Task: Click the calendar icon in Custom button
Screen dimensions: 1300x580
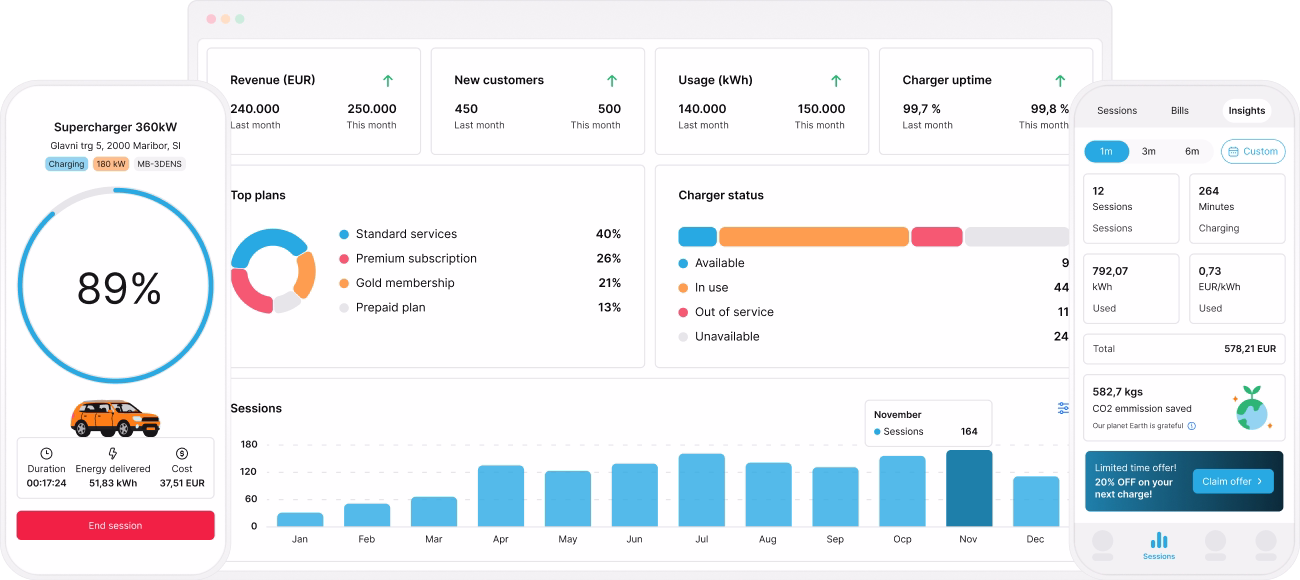Action: tap(1233, 152)
